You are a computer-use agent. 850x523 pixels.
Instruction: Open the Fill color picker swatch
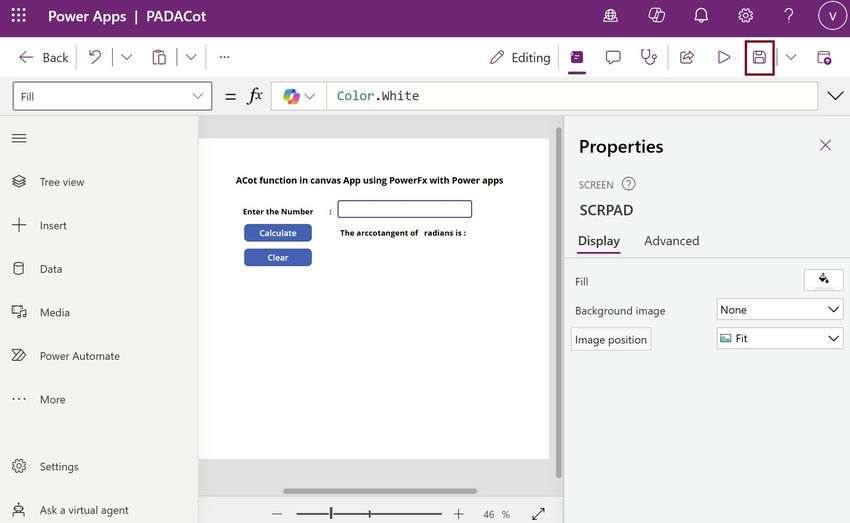click(x=823, y=280)
